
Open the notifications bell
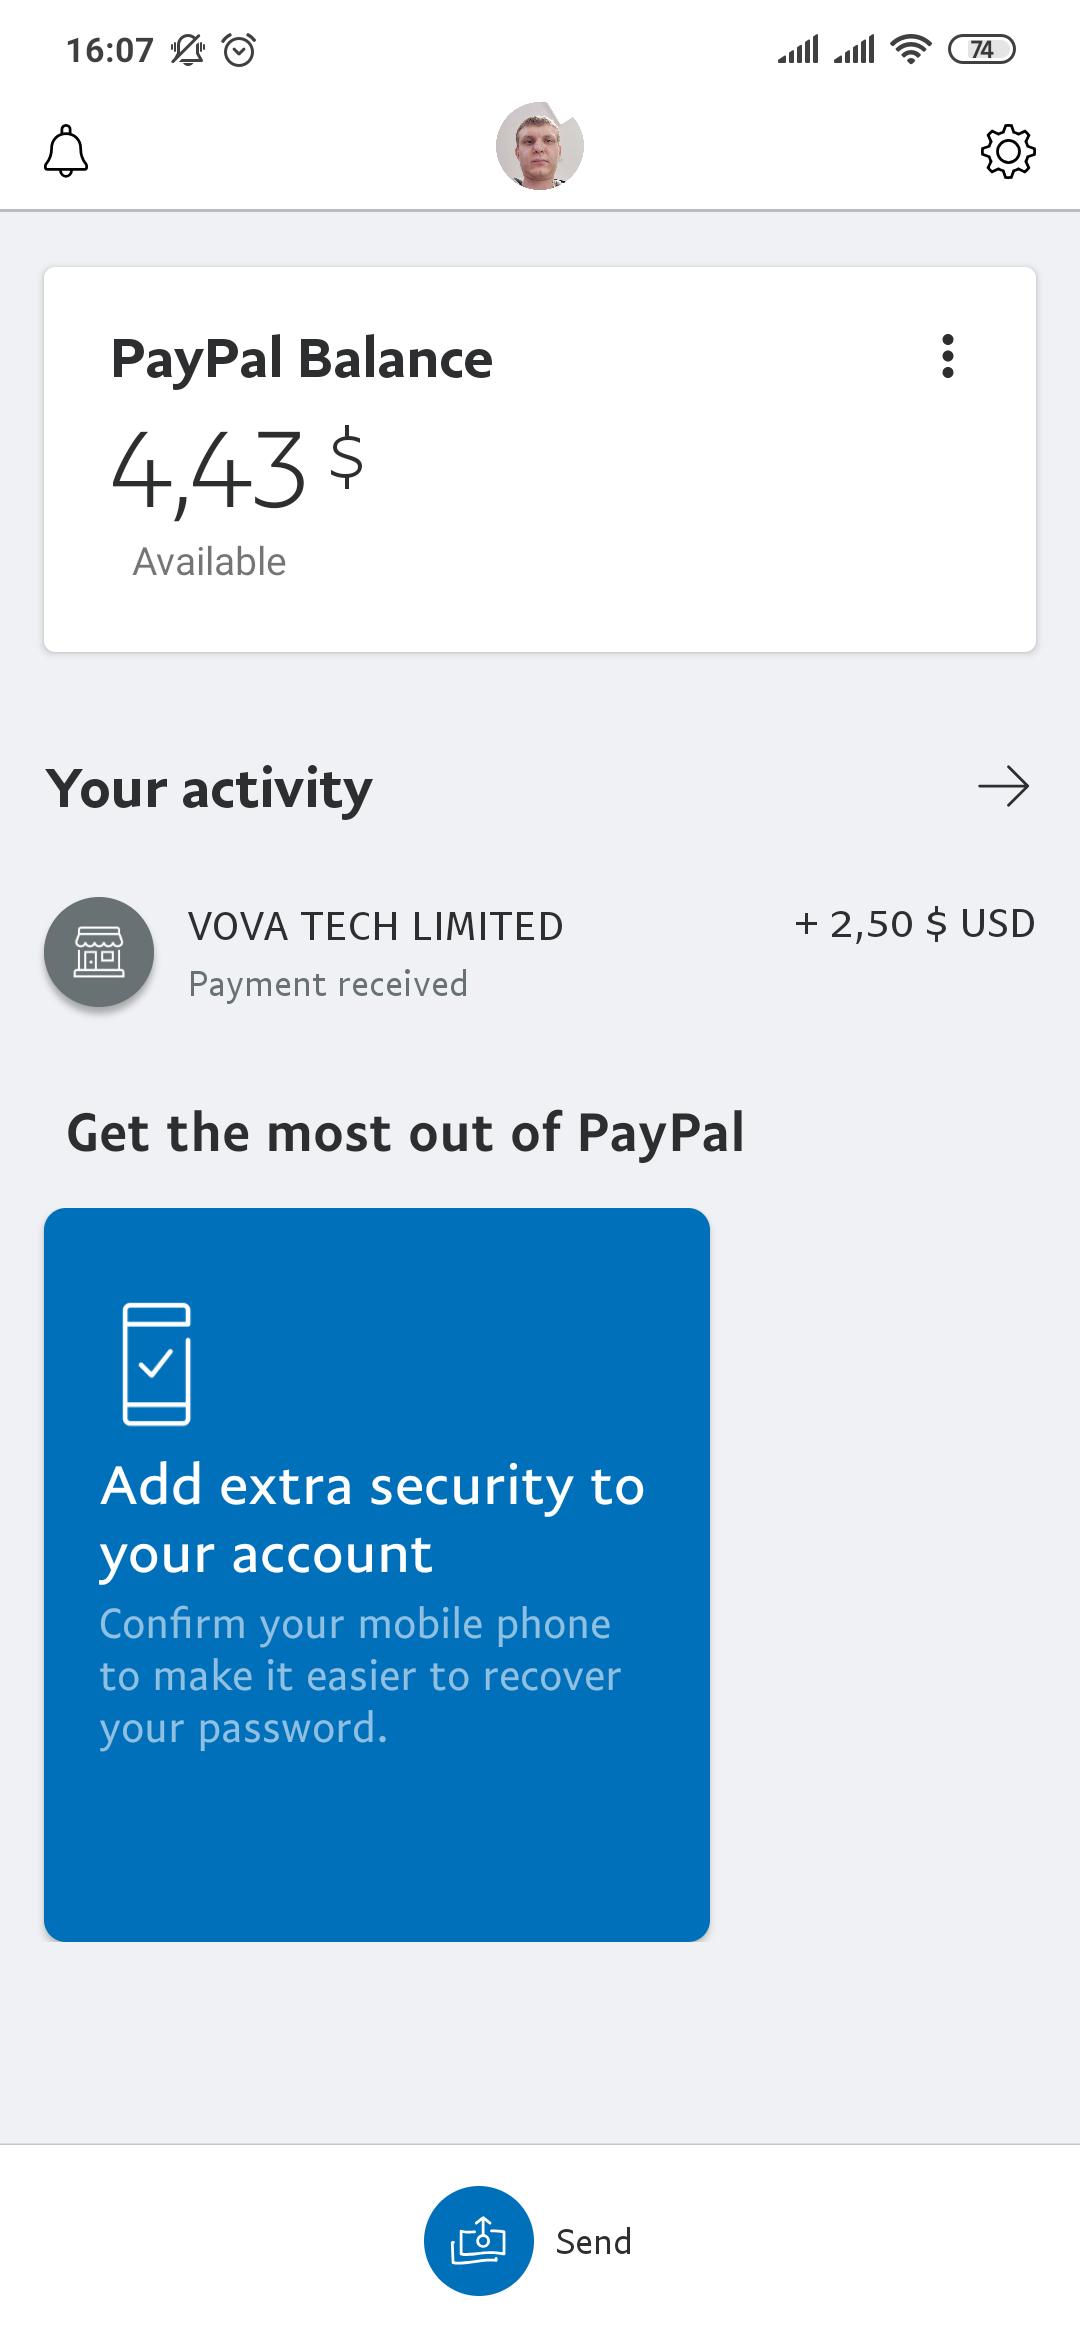tap(66, 151)
